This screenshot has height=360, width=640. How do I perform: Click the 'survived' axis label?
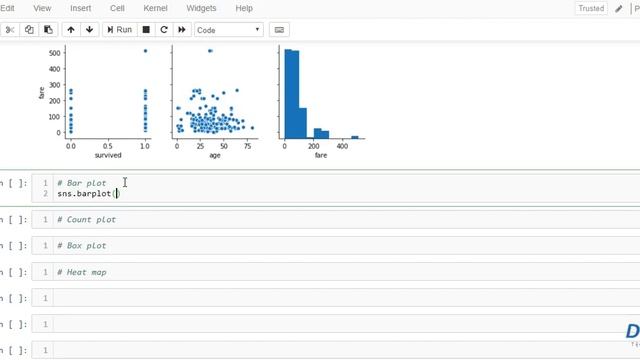point(108,155)
